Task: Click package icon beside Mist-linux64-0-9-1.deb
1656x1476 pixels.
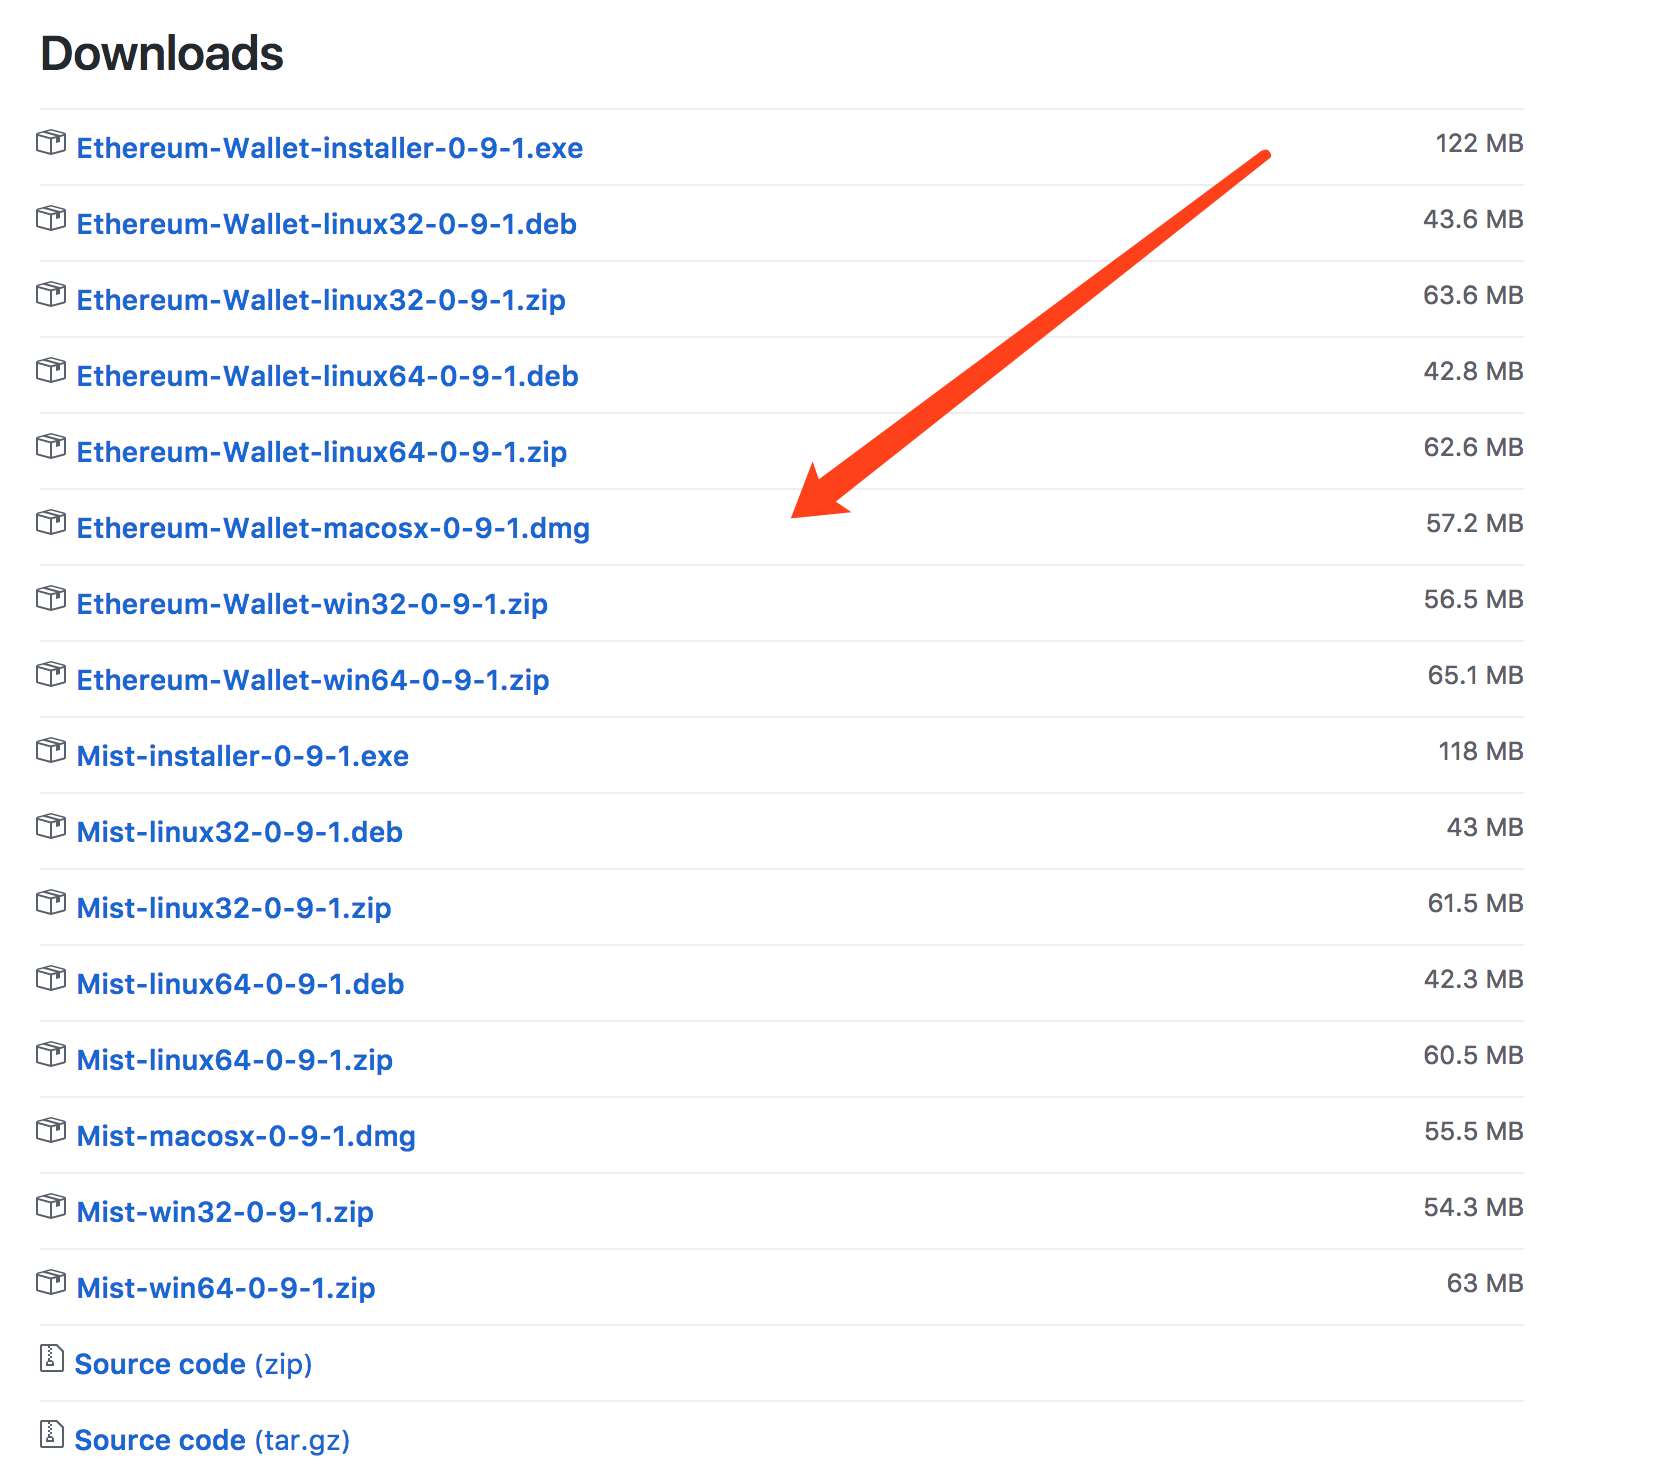Action: (x=51, y=978)
